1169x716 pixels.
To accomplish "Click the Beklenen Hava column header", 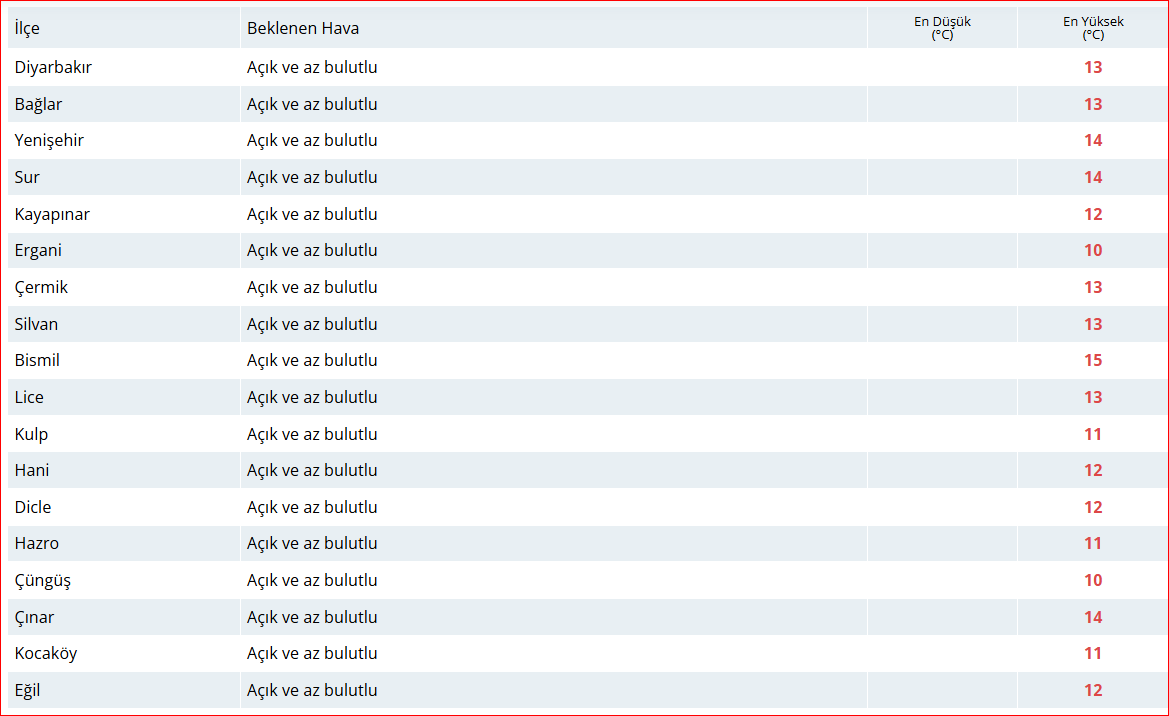I will pos(303,28).
